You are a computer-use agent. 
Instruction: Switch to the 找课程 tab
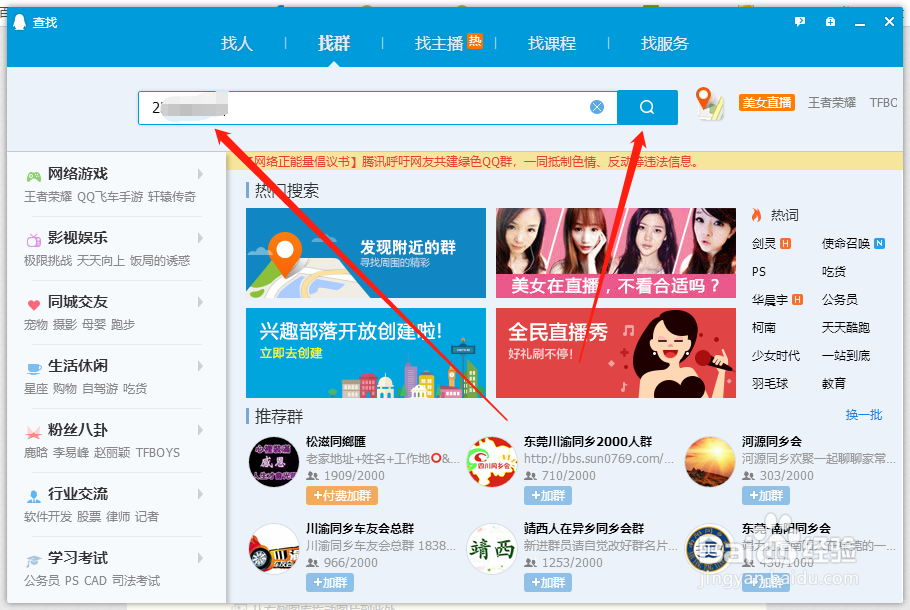click(552, 43)
